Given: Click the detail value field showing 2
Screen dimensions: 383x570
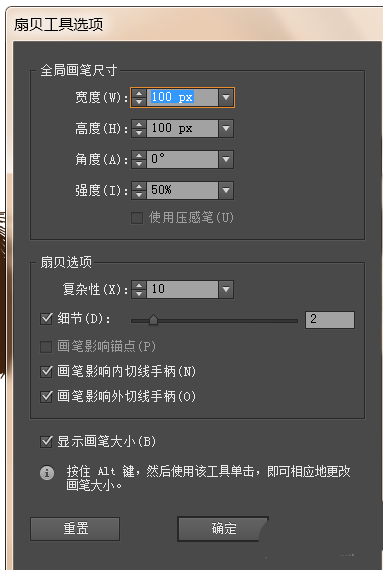Looking at the screenshot, I should pos(330,320).
